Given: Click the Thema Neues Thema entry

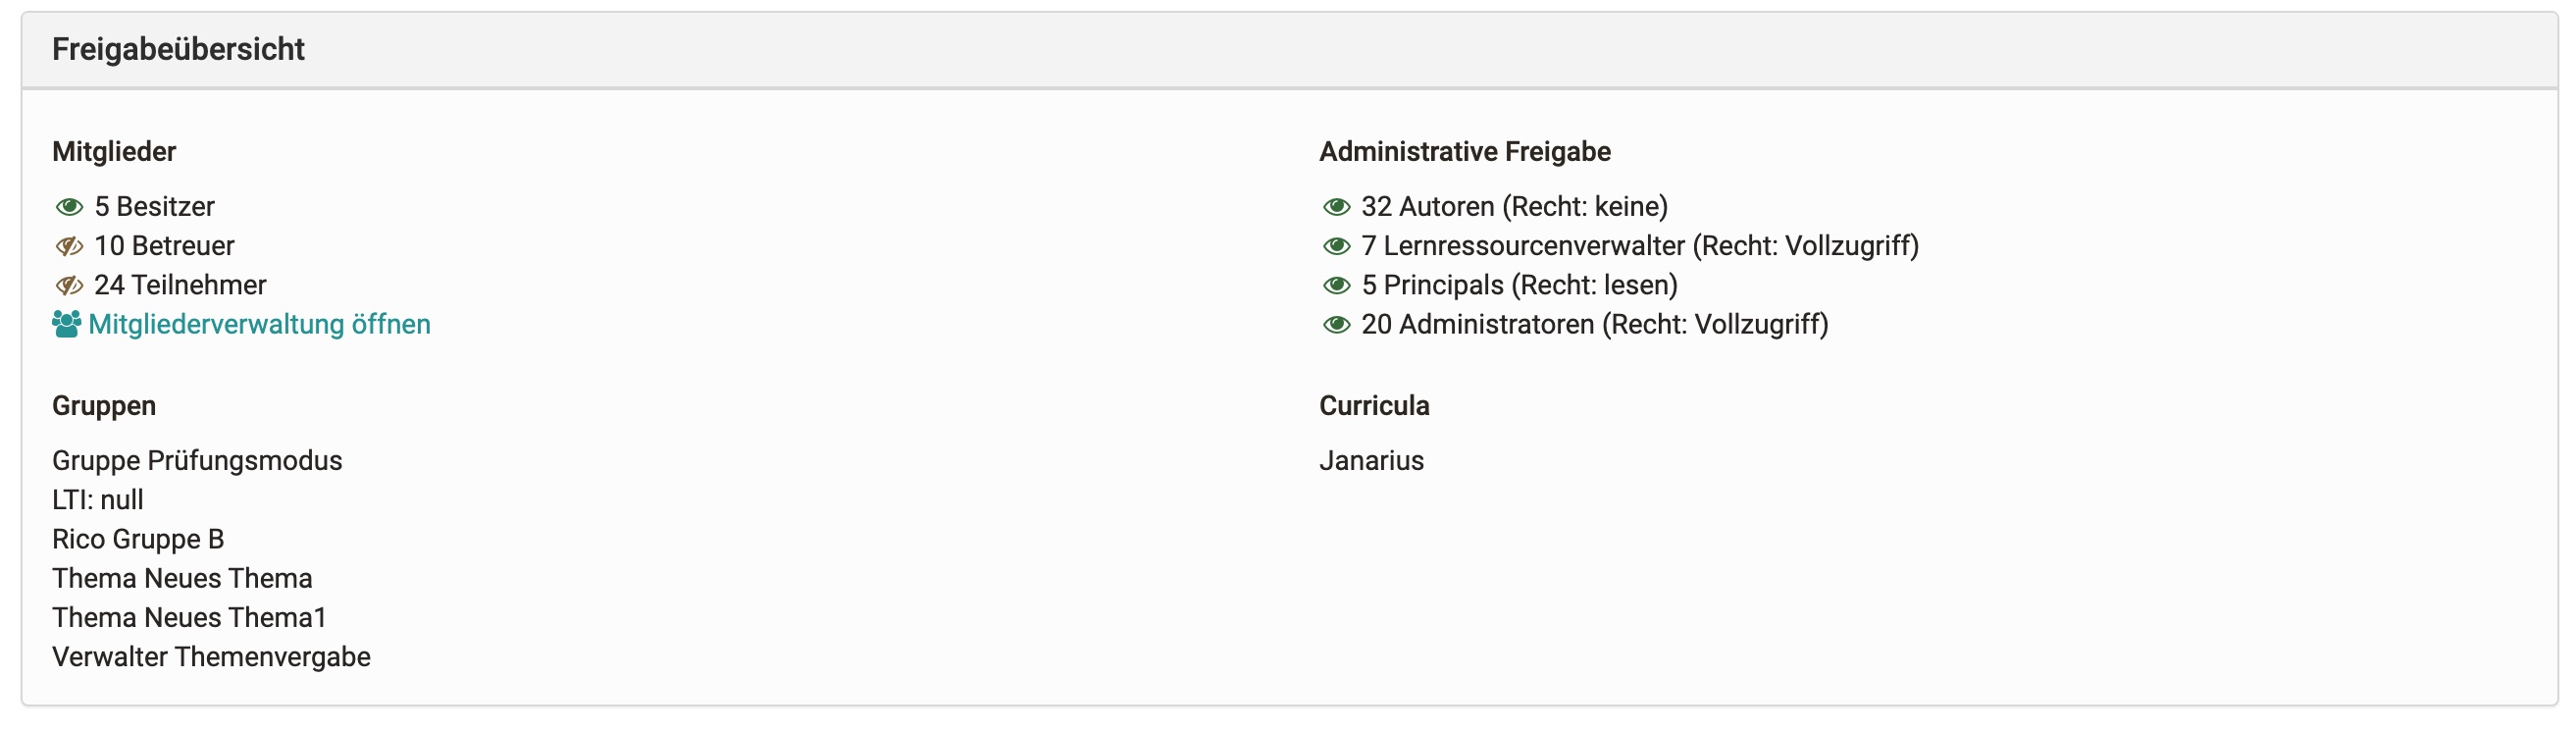Looking at the screenshot, I should 182,579.
